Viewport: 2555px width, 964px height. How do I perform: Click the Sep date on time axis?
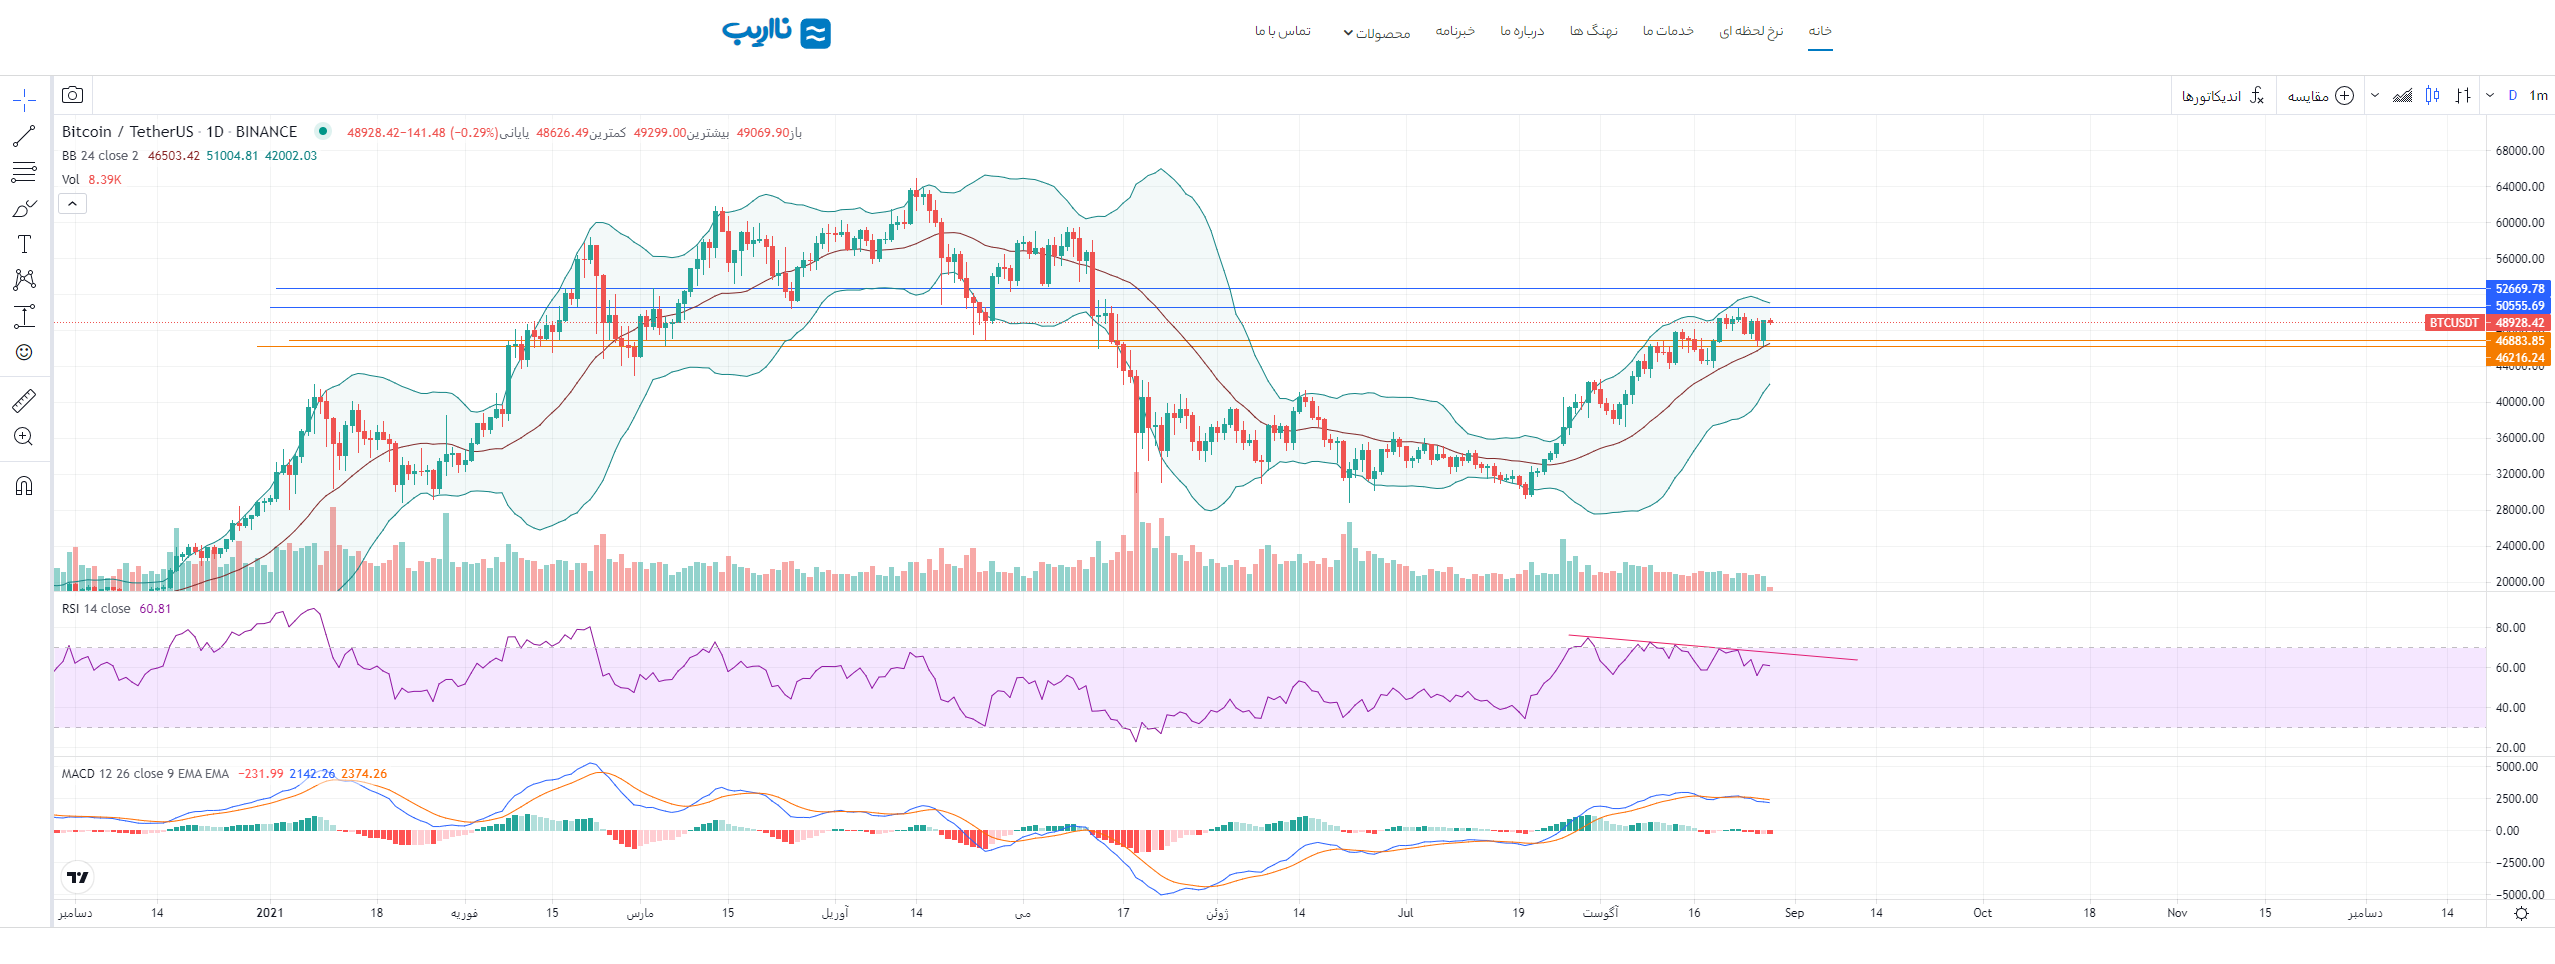[1794, 913]
